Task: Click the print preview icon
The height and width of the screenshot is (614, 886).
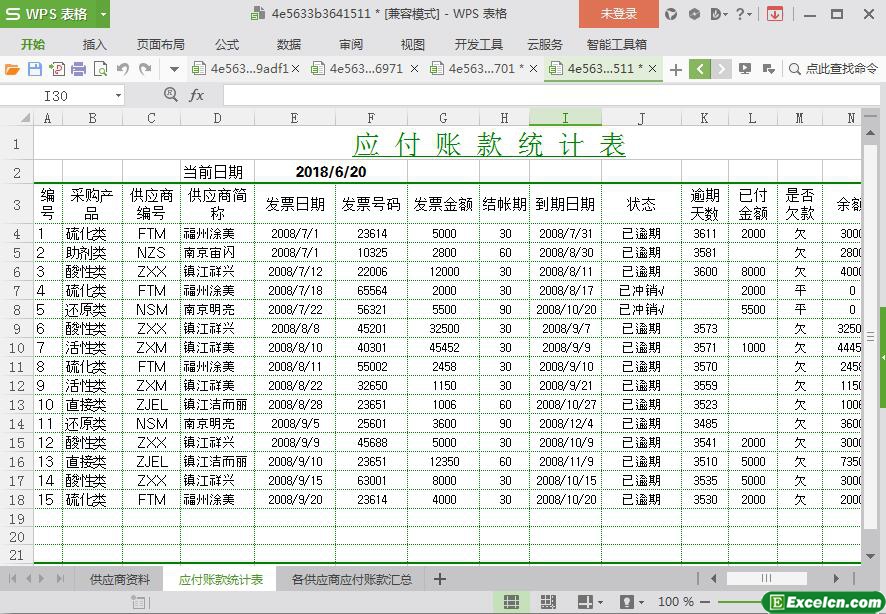Action: (x=100, y=69)
